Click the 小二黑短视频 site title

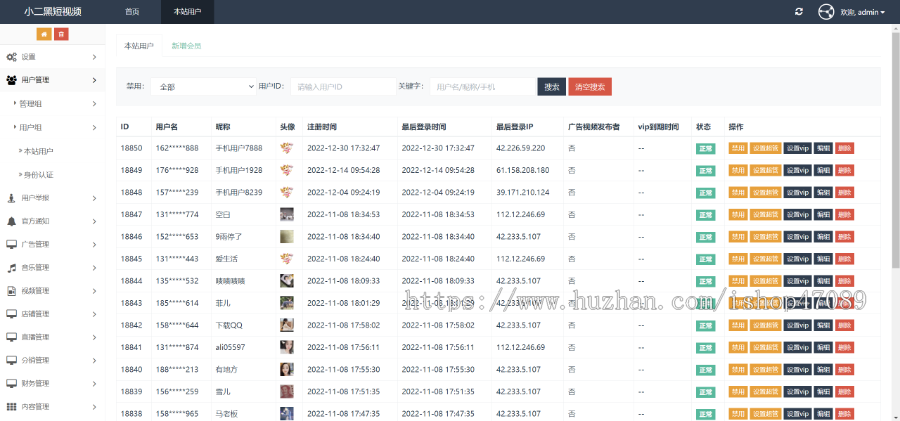pyautogui.click(x=52, y=11)
